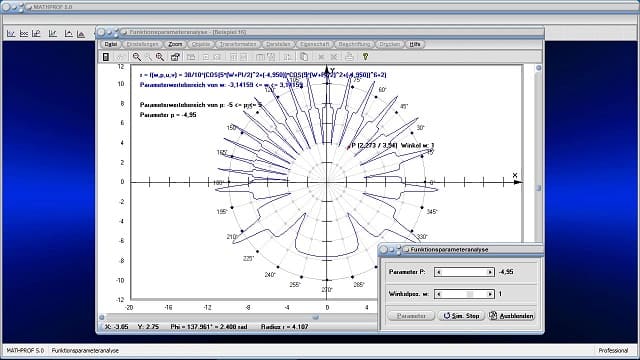The image size is (640, 360).
Task: Click the function formula text at the top of the plot
Action: 263,75
